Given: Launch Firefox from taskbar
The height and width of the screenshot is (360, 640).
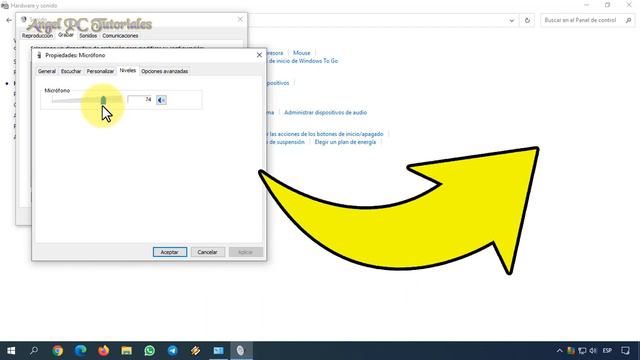Looking at the screenshot, I should [103, 351].
